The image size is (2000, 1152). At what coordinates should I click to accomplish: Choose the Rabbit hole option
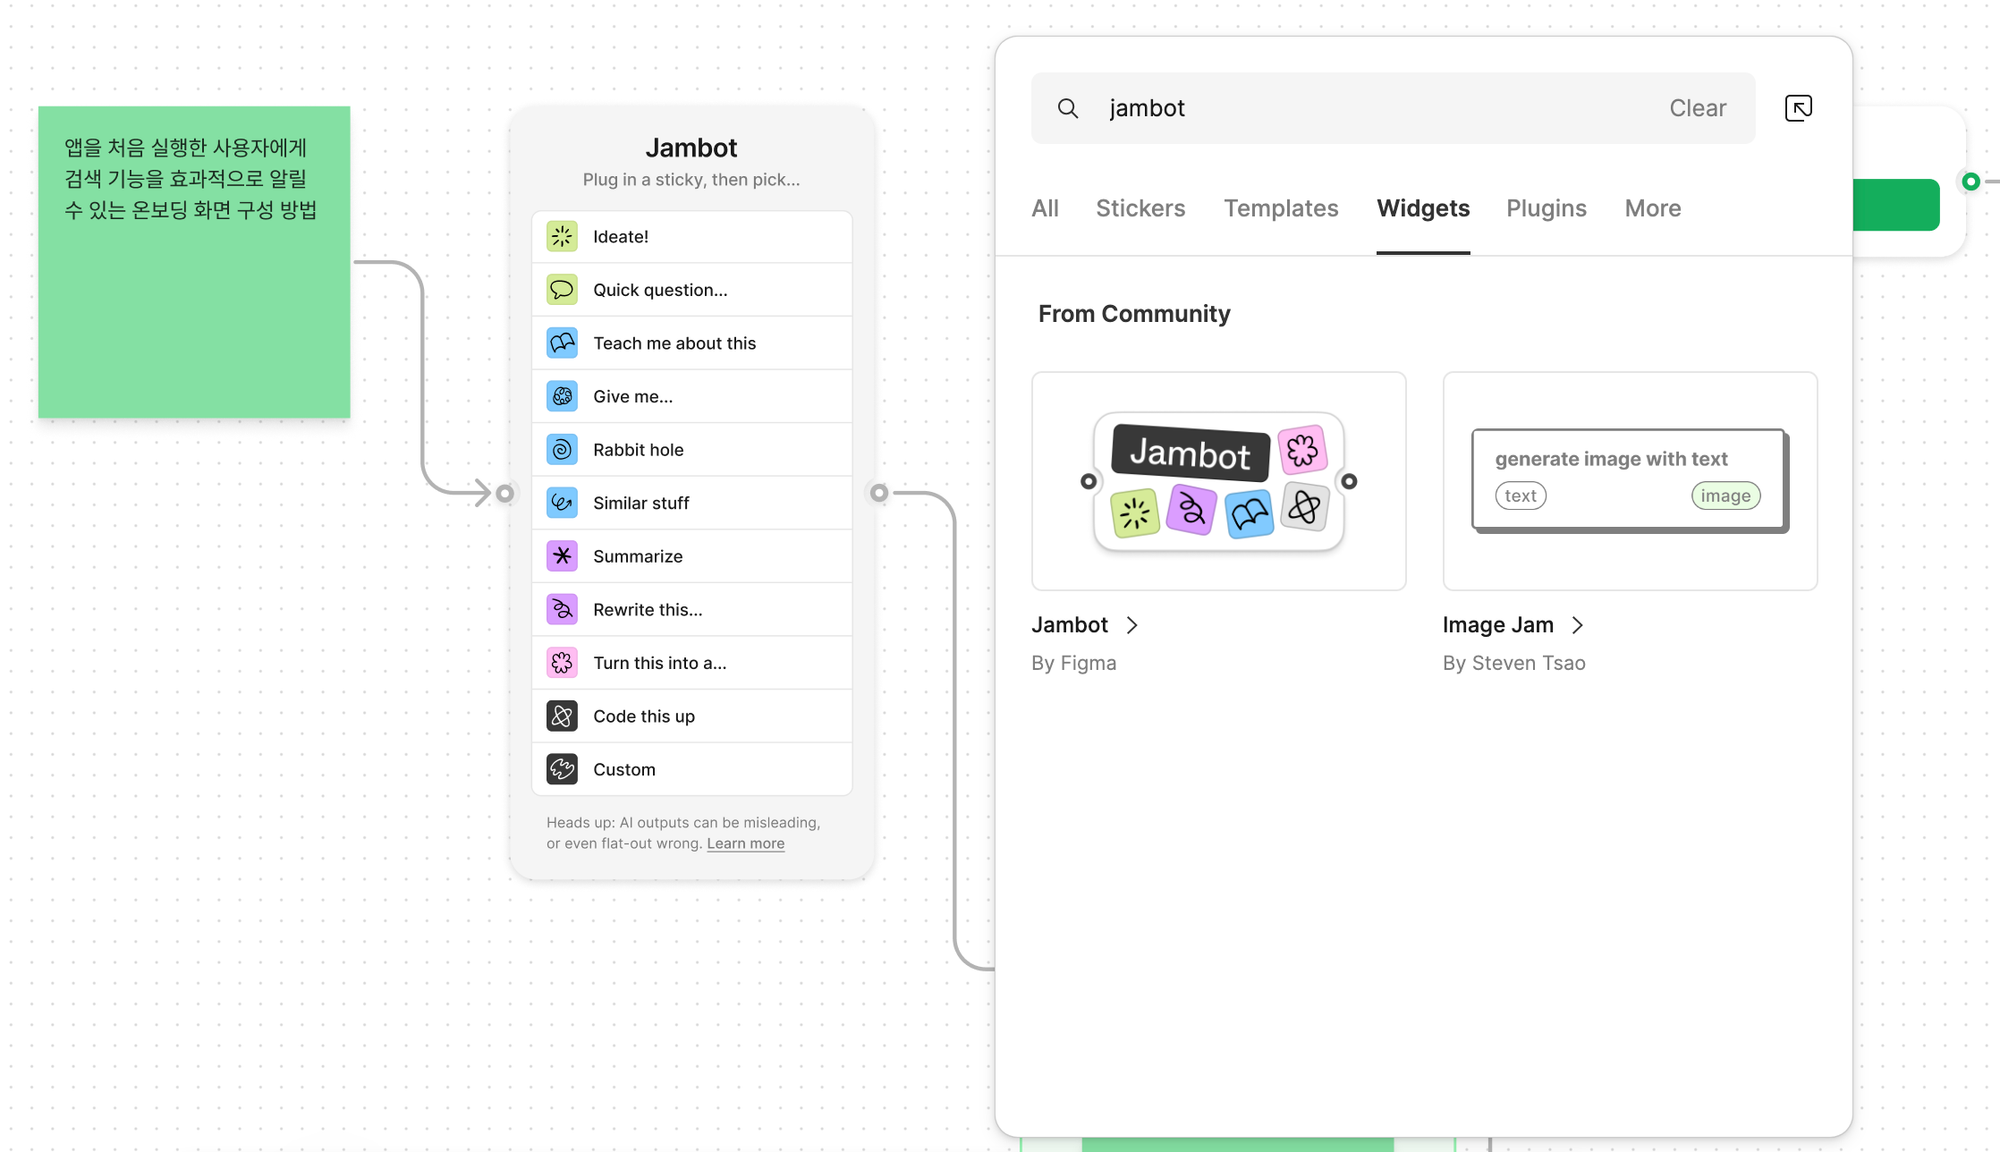point(692,450)
